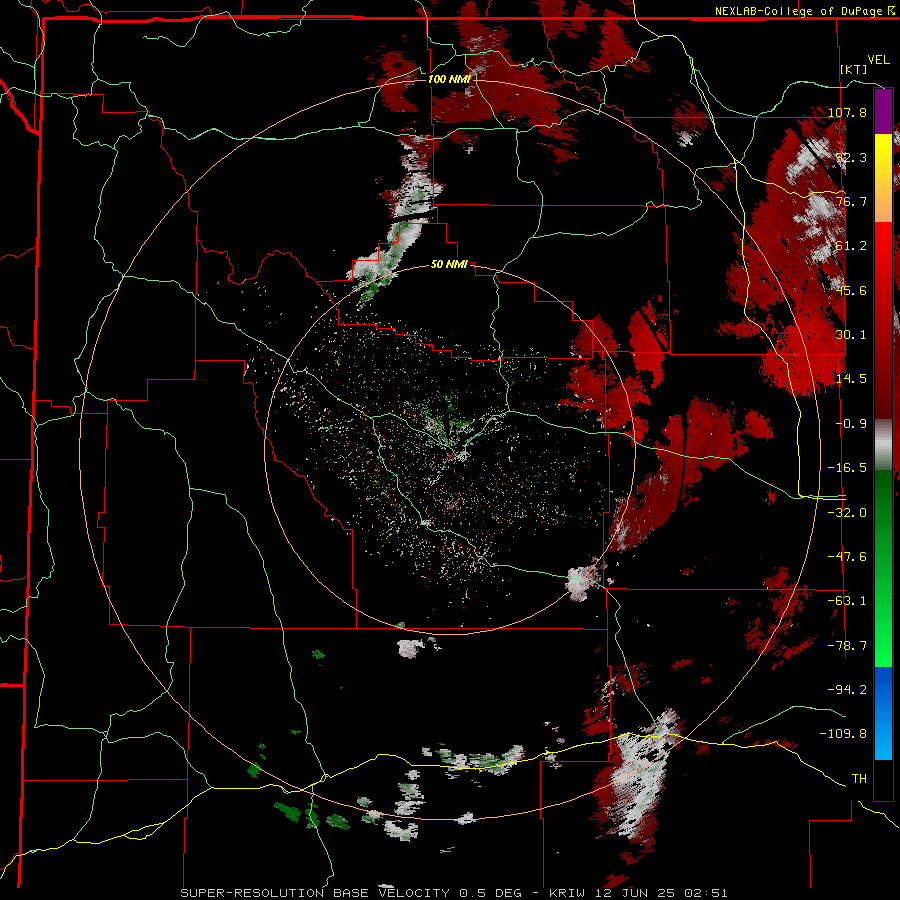Image resolution: width=900 pixels, height=900 pixels.
Task: Select the 30.1 velocity scale value
Action: click(x=851, y=335)
